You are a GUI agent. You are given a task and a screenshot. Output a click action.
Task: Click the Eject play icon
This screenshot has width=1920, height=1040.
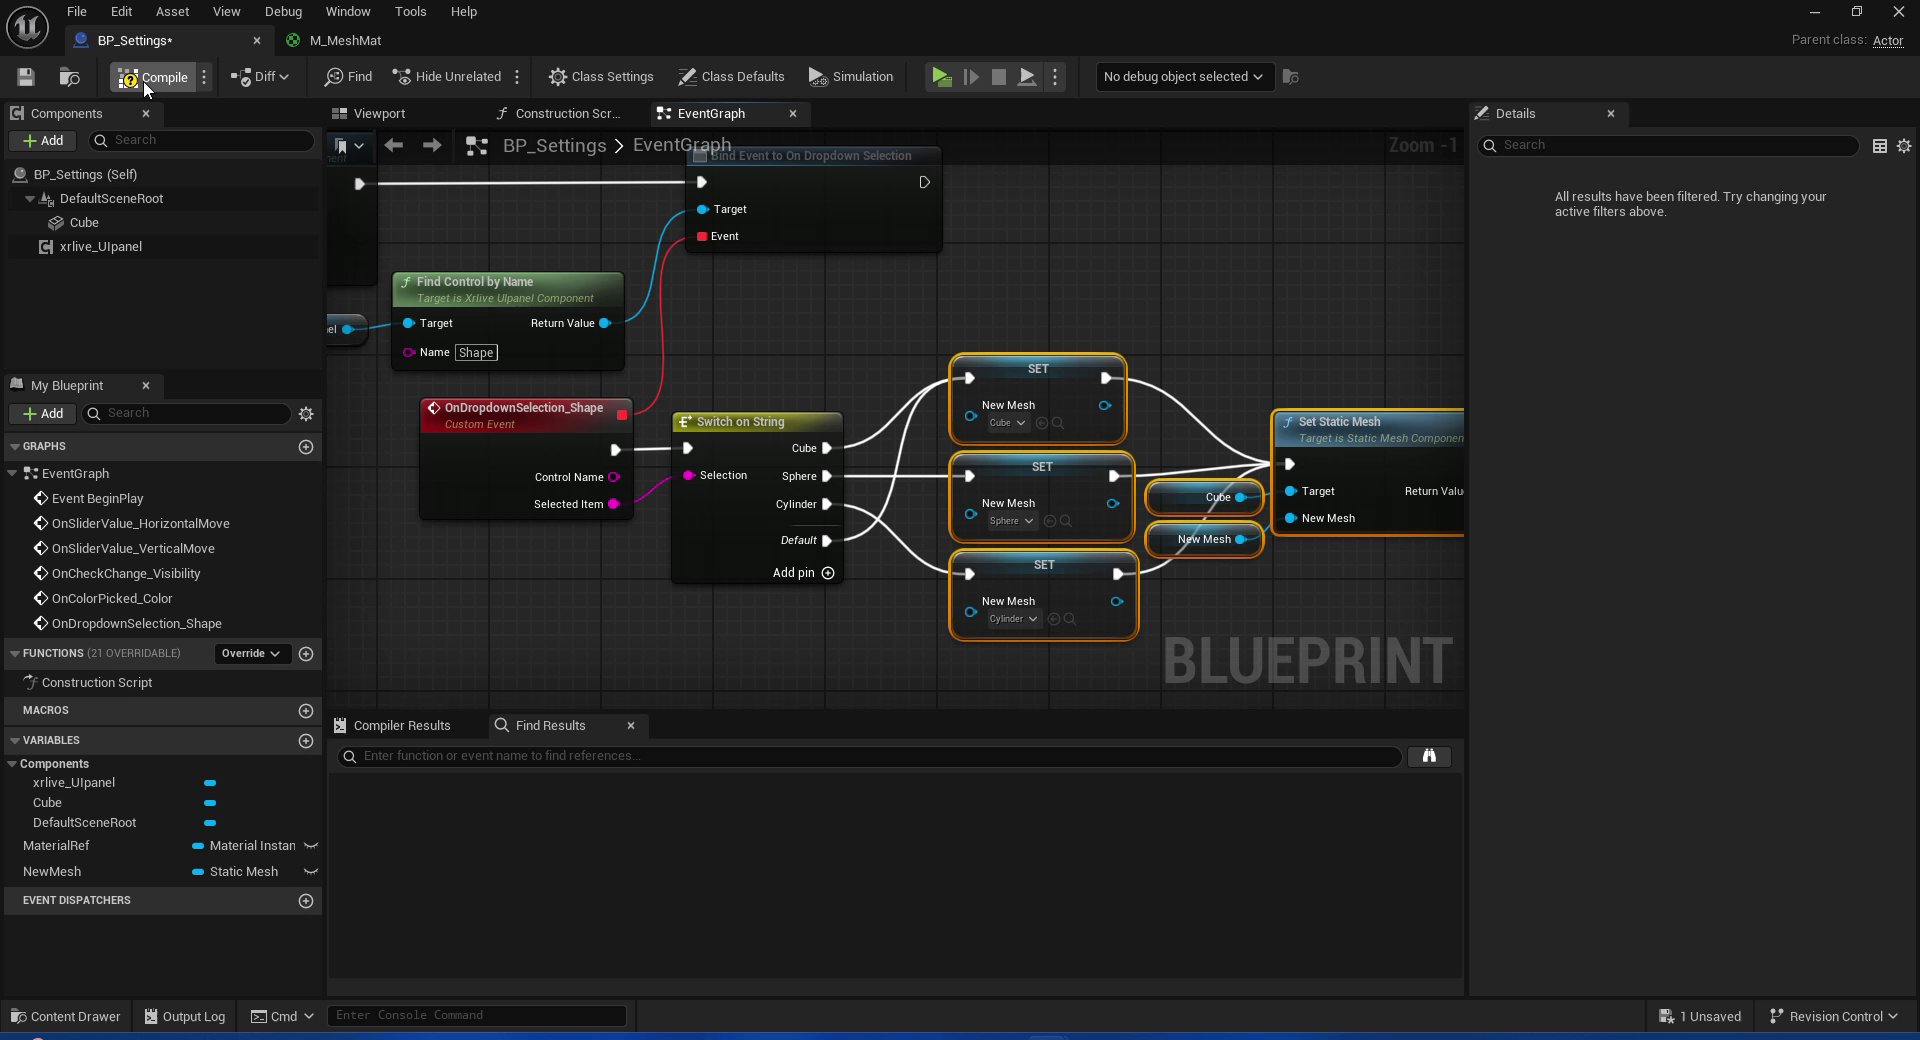click(x=1026, y=77)
